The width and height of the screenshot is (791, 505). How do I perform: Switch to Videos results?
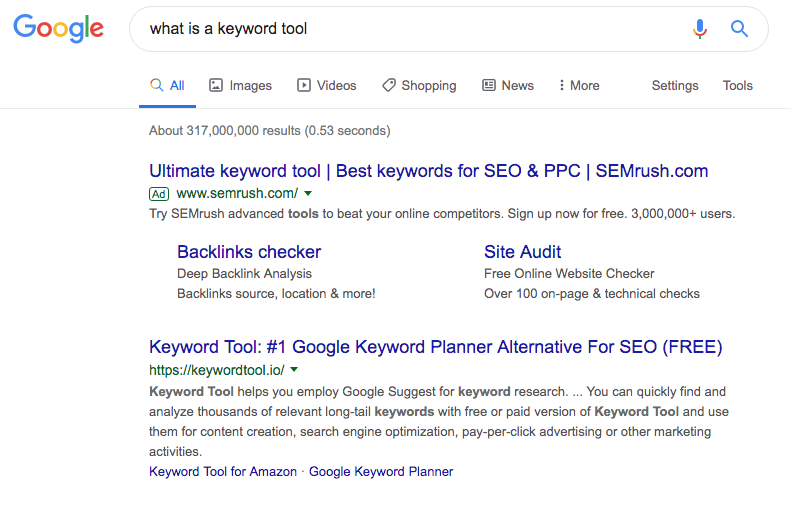point(327,85)
